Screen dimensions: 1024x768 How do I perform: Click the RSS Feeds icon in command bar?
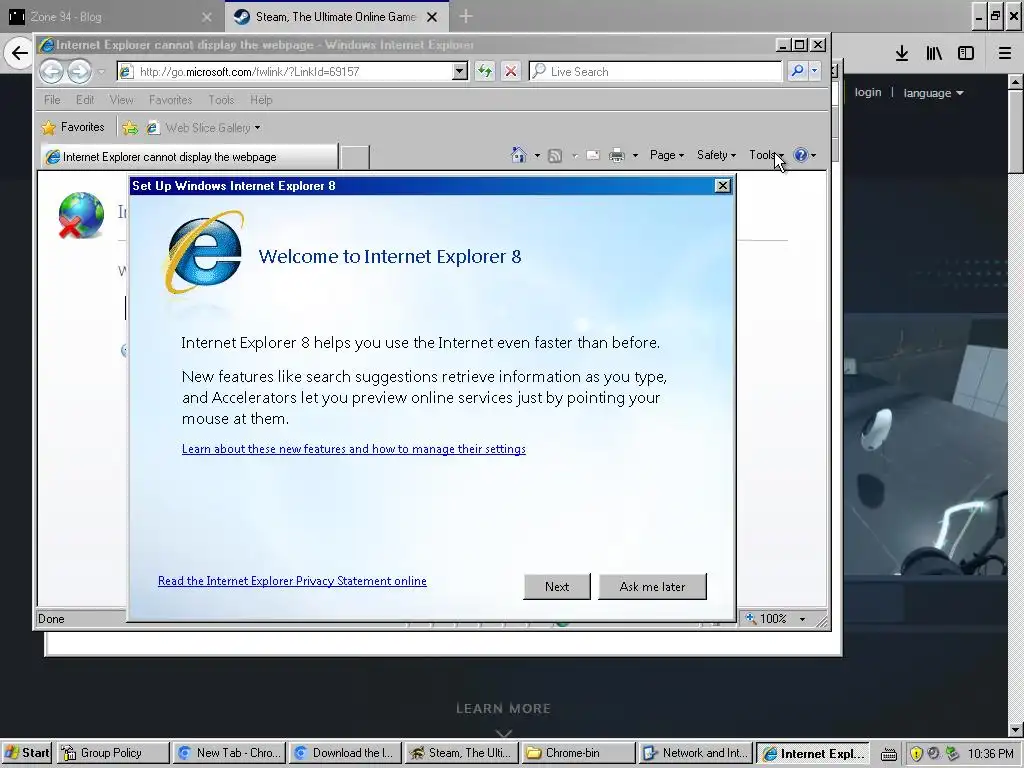tap(555, 155)
